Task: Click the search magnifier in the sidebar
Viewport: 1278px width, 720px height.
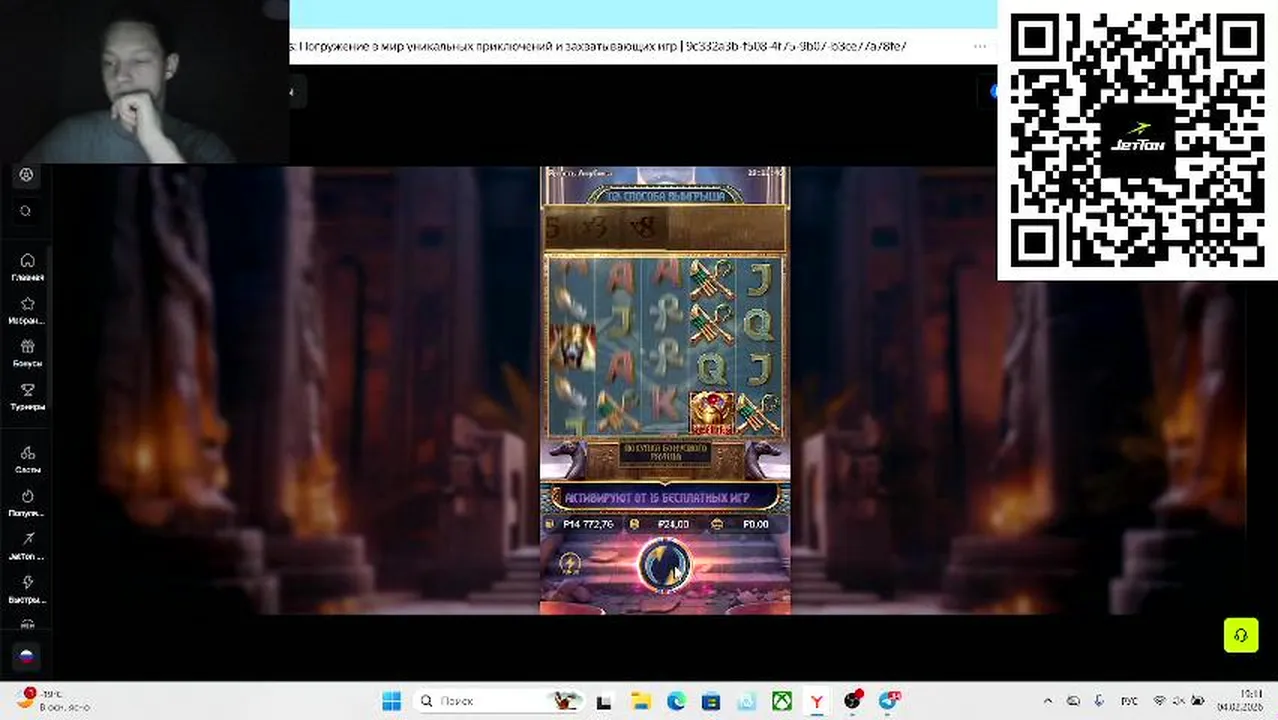Action: point(27,211)
